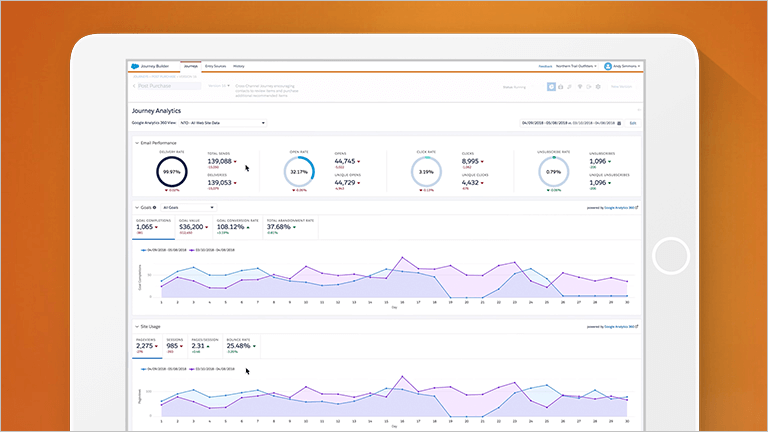This screenshot has height=432, width=768.
Task: Click the user avatar icon
Action: (607, 66)
